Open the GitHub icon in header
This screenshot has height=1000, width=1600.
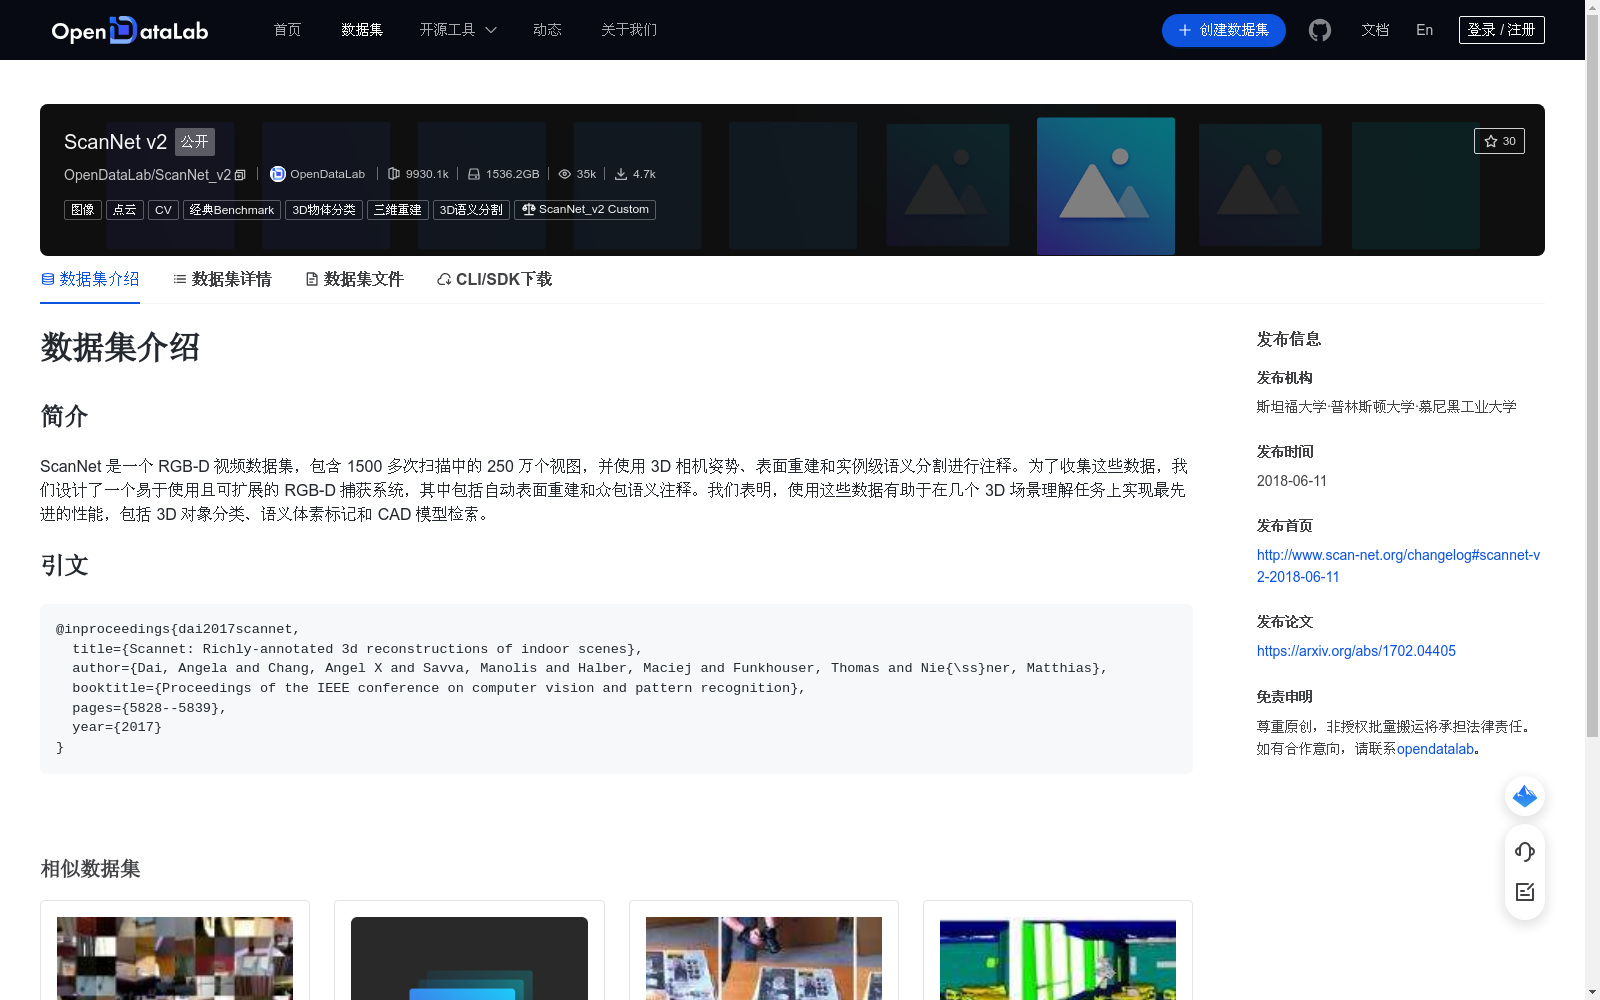1320,30
